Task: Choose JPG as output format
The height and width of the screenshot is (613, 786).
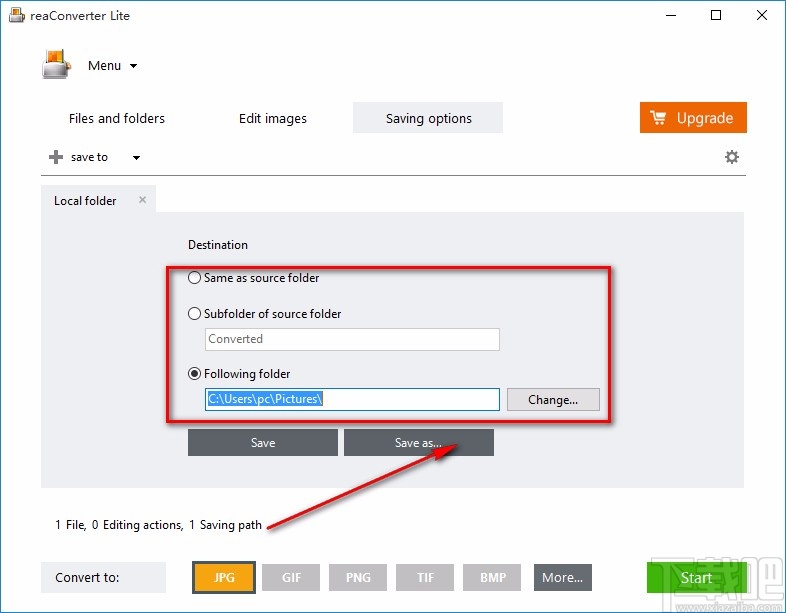Action: tap(224, 577)
